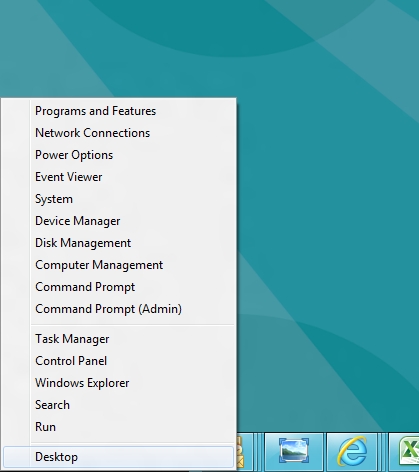Open the Run dialog entry
Viewport: 419px width, 472px height.
pos(45,427)
